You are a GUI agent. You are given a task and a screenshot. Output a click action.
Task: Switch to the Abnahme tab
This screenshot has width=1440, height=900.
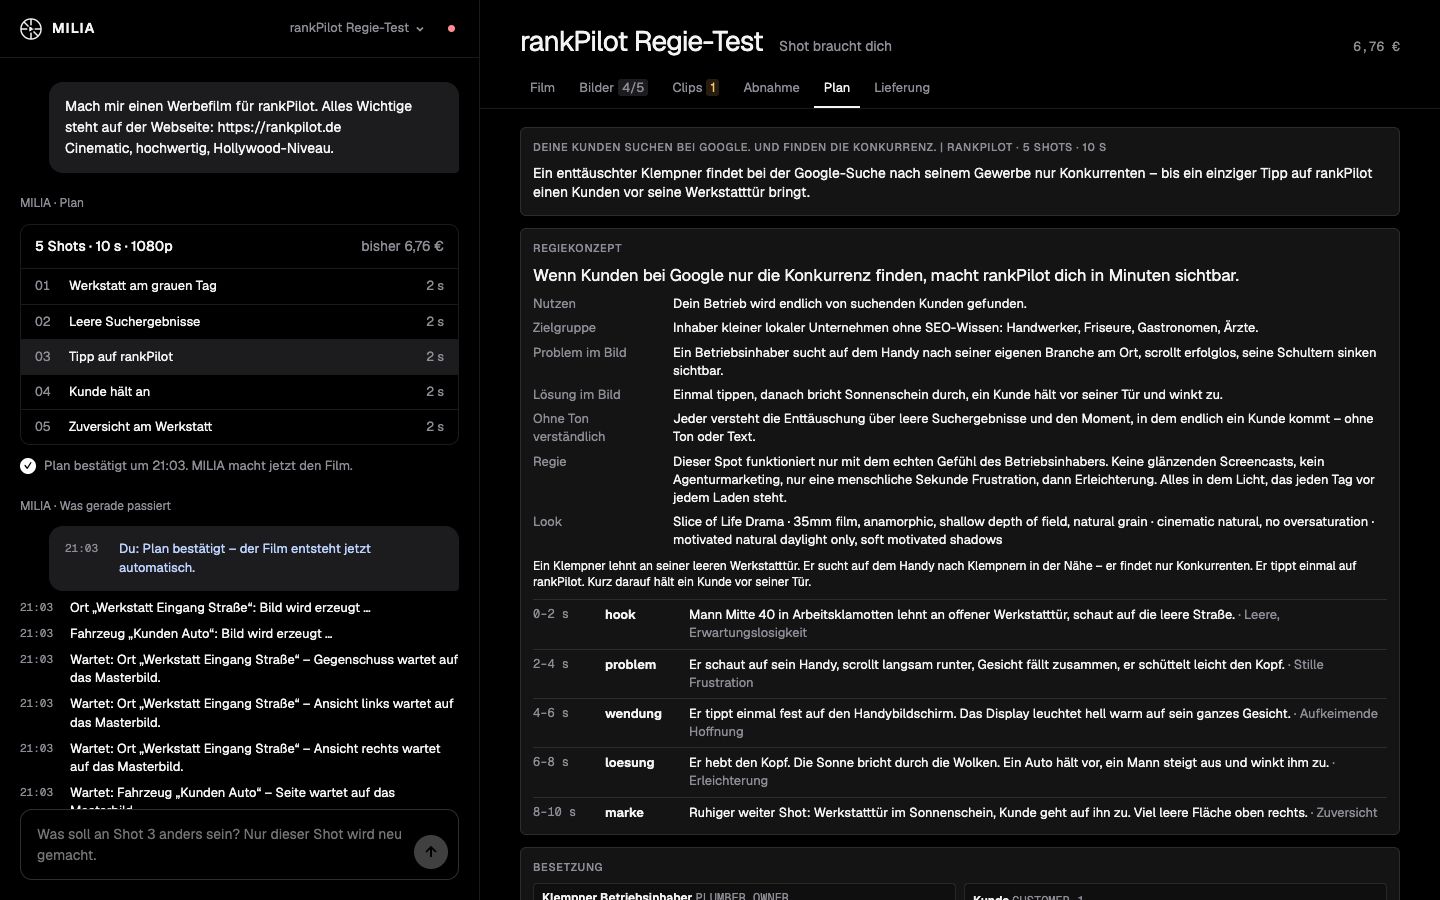[771, 88]
